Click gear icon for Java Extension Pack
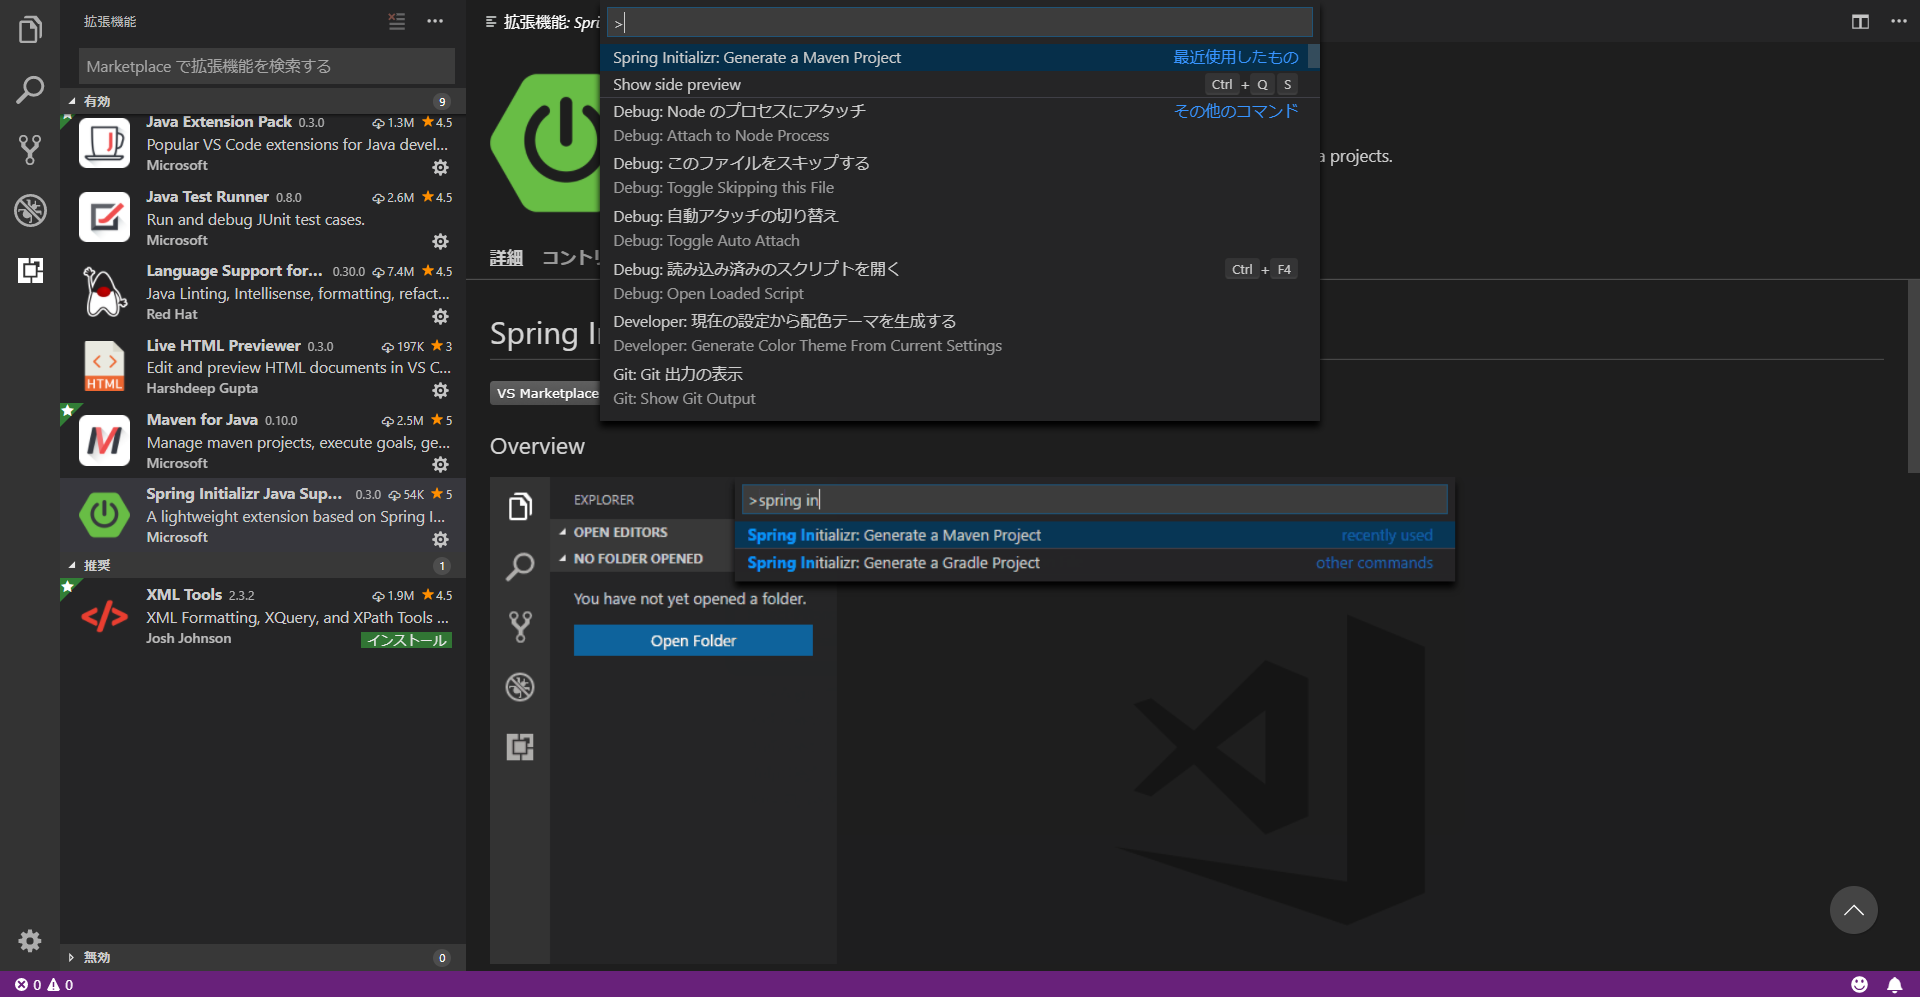Screen dimensions: 1920x997 tap(440, 167)
